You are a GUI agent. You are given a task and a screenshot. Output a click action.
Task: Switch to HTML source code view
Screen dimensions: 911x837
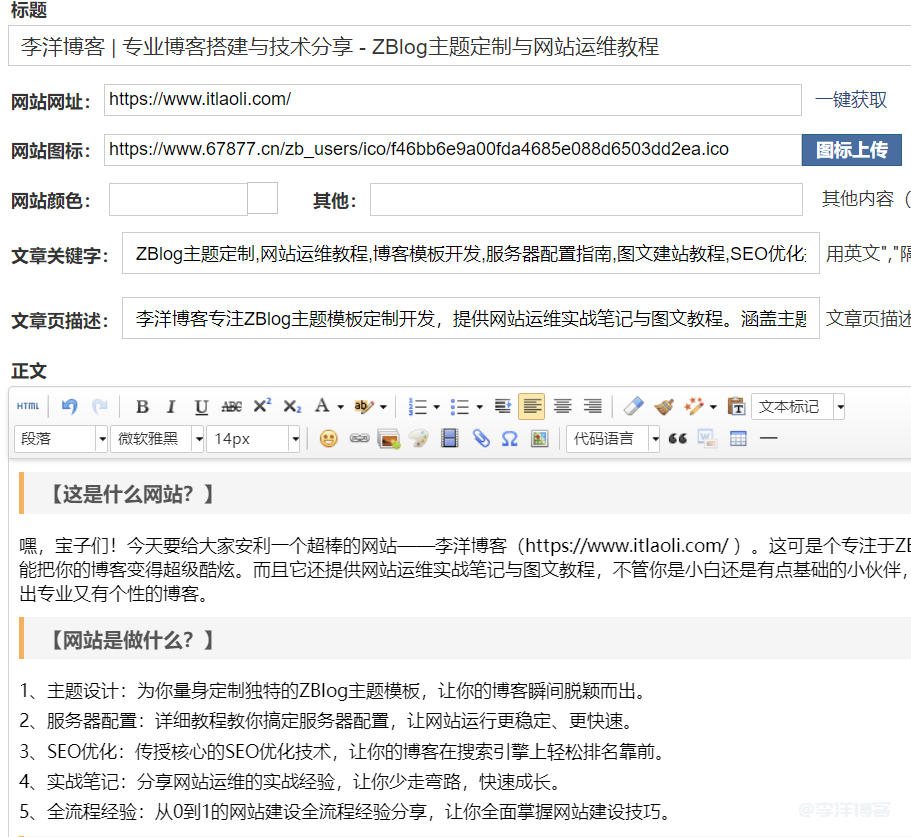(x=28, y=406)
